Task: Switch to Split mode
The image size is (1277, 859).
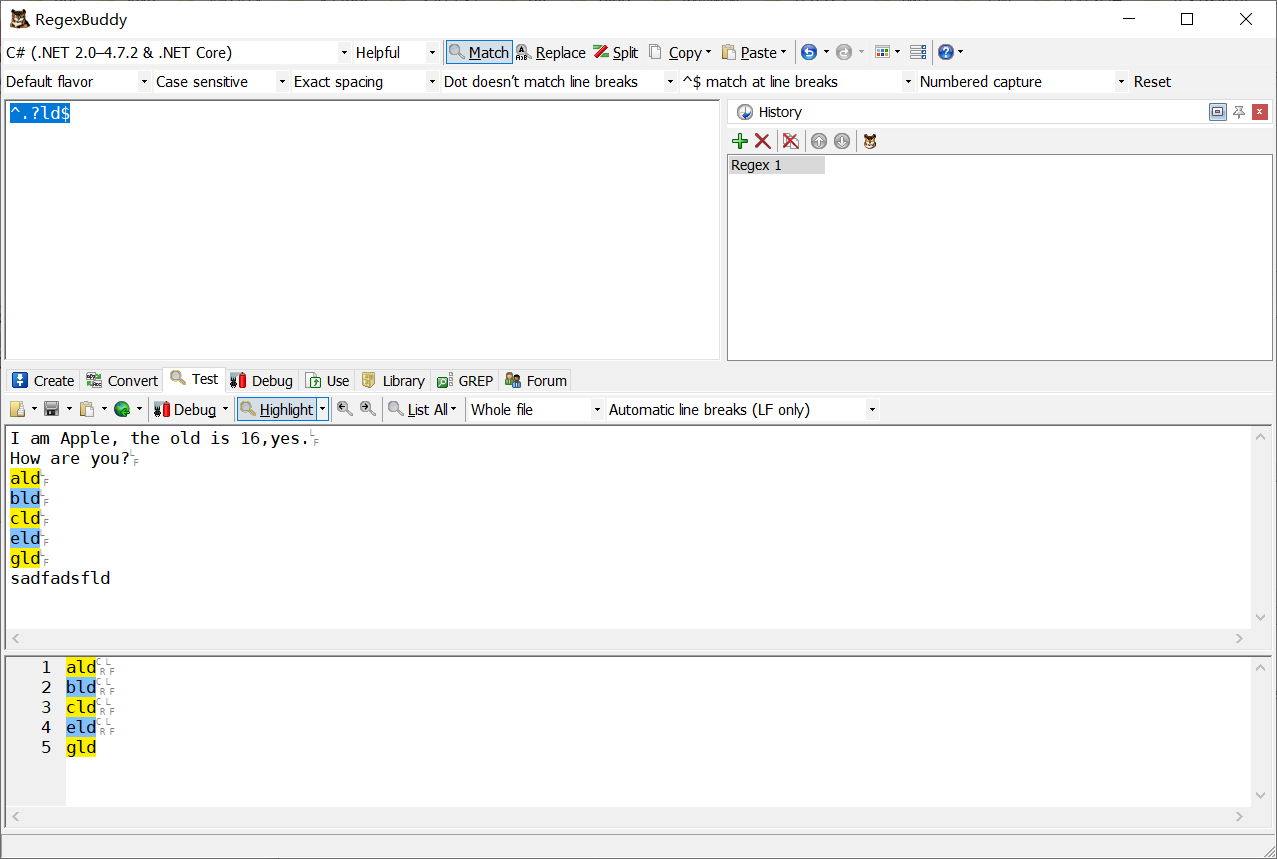Action: pos(615,52)
